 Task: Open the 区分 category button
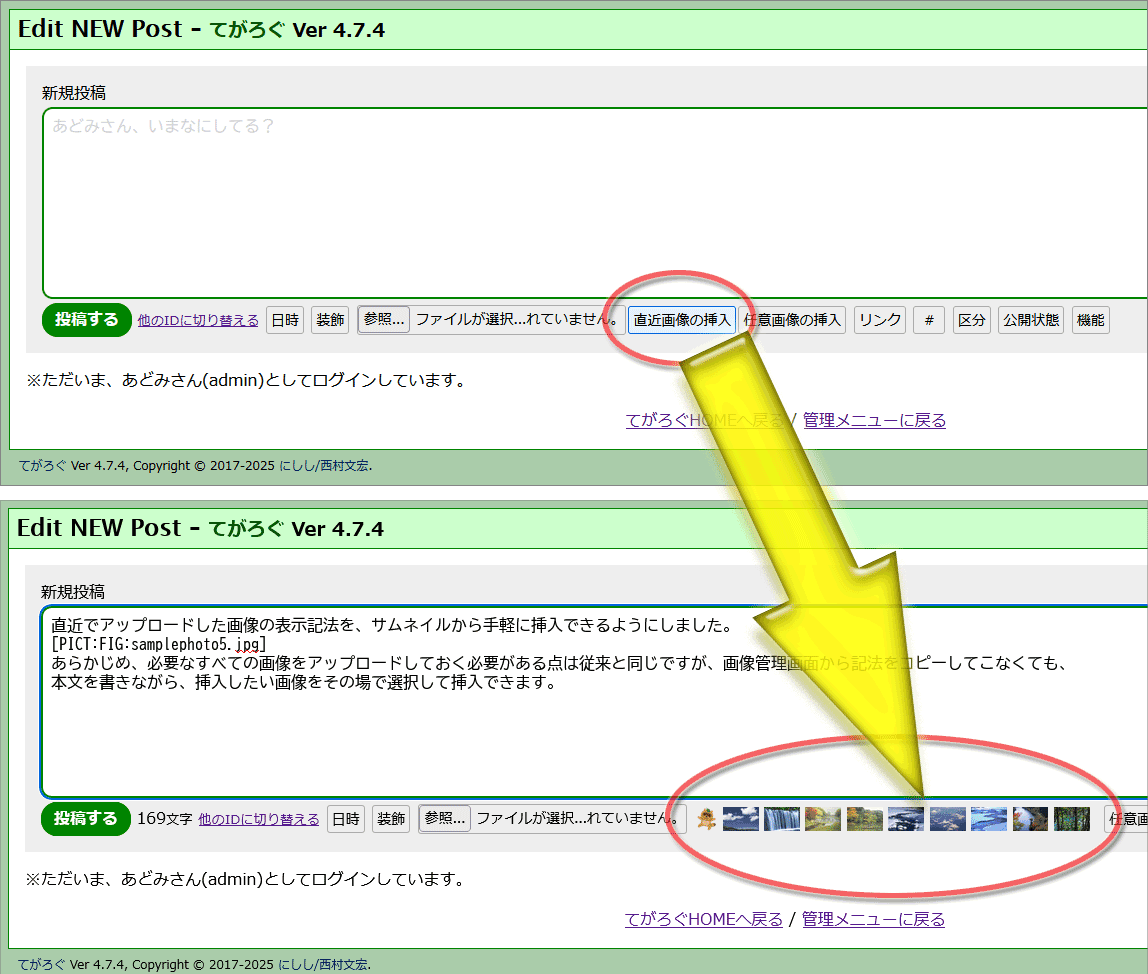pyautogui.click(x=971, y=320)
